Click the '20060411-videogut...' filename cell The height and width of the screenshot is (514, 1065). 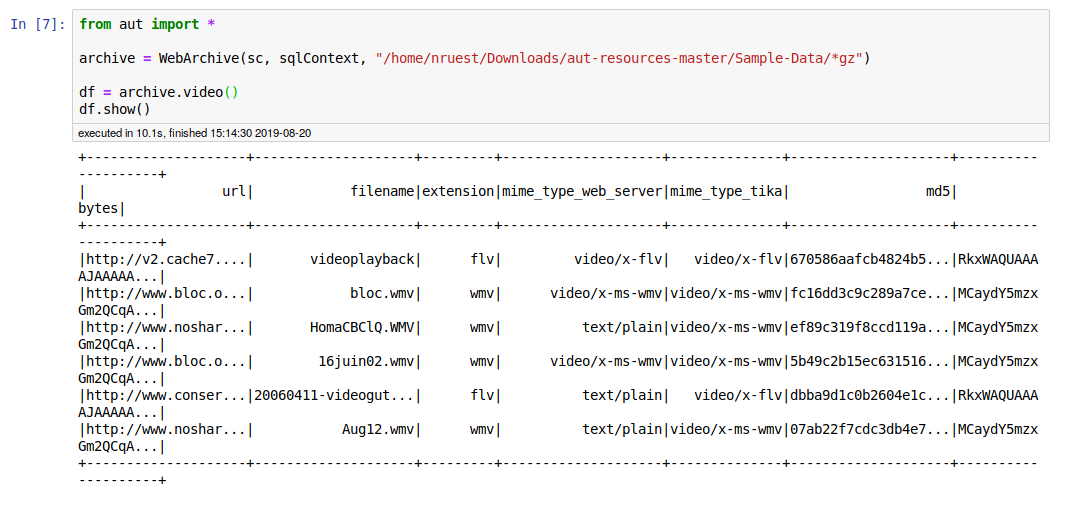334,395
